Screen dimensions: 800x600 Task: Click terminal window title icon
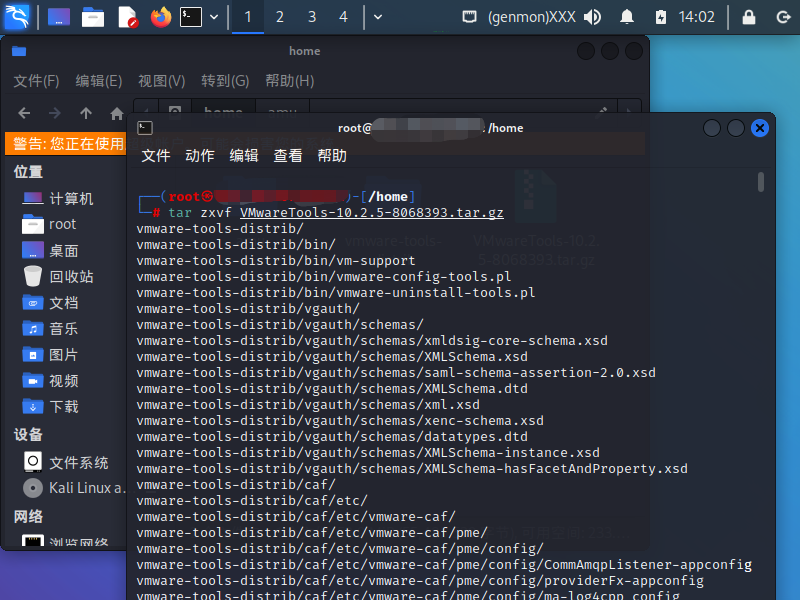point(145,128)
